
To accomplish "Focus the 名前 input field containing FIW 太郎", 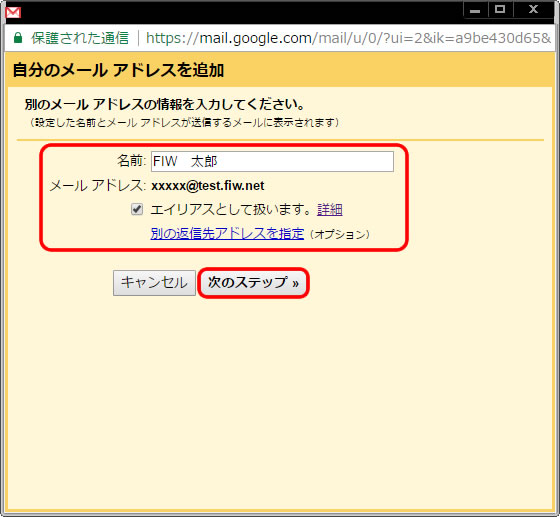I will click(272, 161).
